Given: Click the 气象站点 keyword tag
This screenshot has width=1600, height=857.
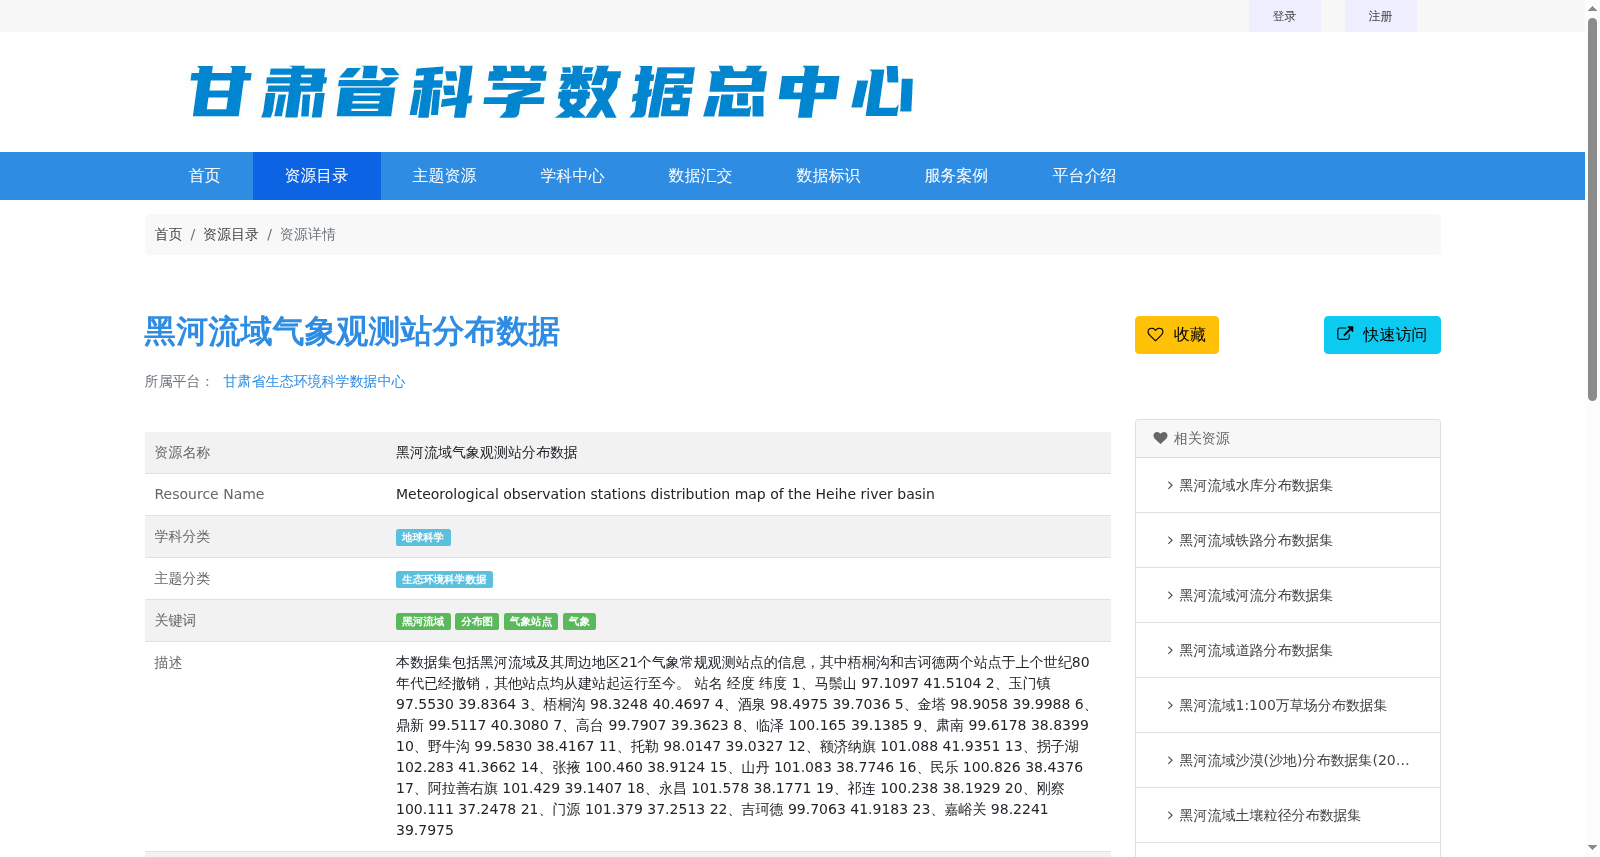Looking at the screenshot, I should 531,622.
